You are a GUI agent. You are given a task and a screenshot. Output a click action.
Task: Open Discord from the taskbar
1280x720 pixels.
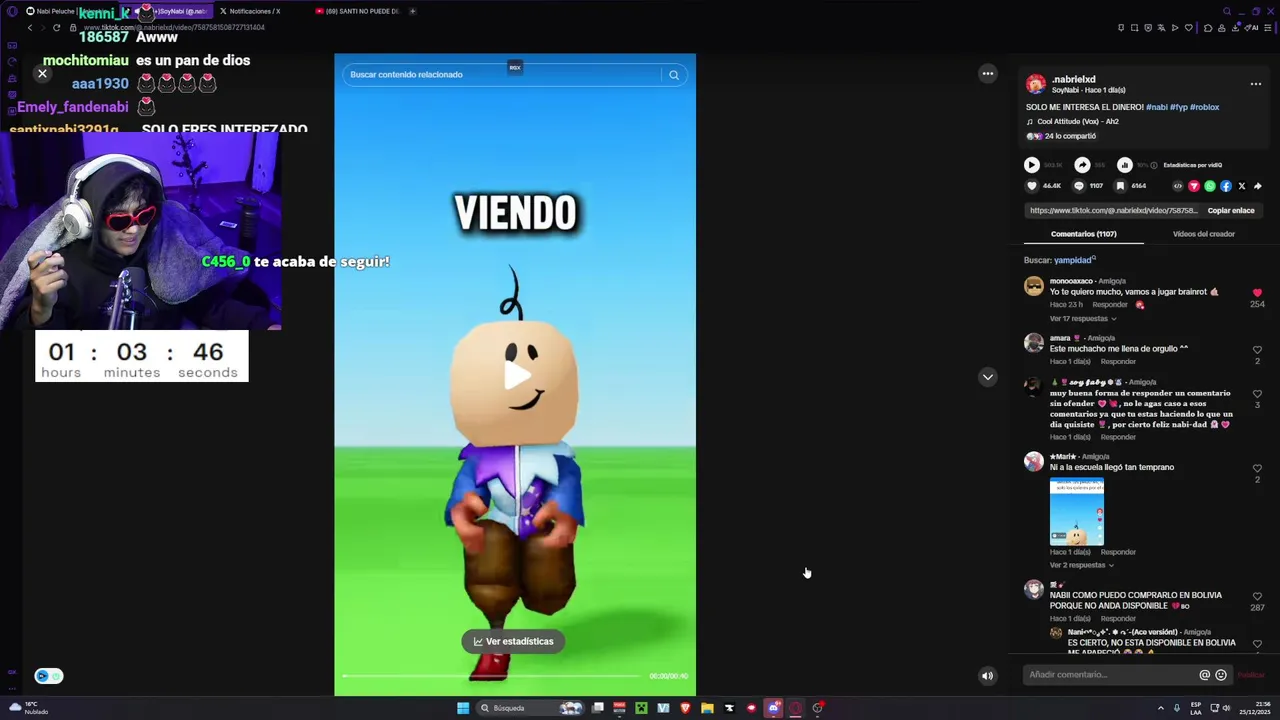point(773,708)
